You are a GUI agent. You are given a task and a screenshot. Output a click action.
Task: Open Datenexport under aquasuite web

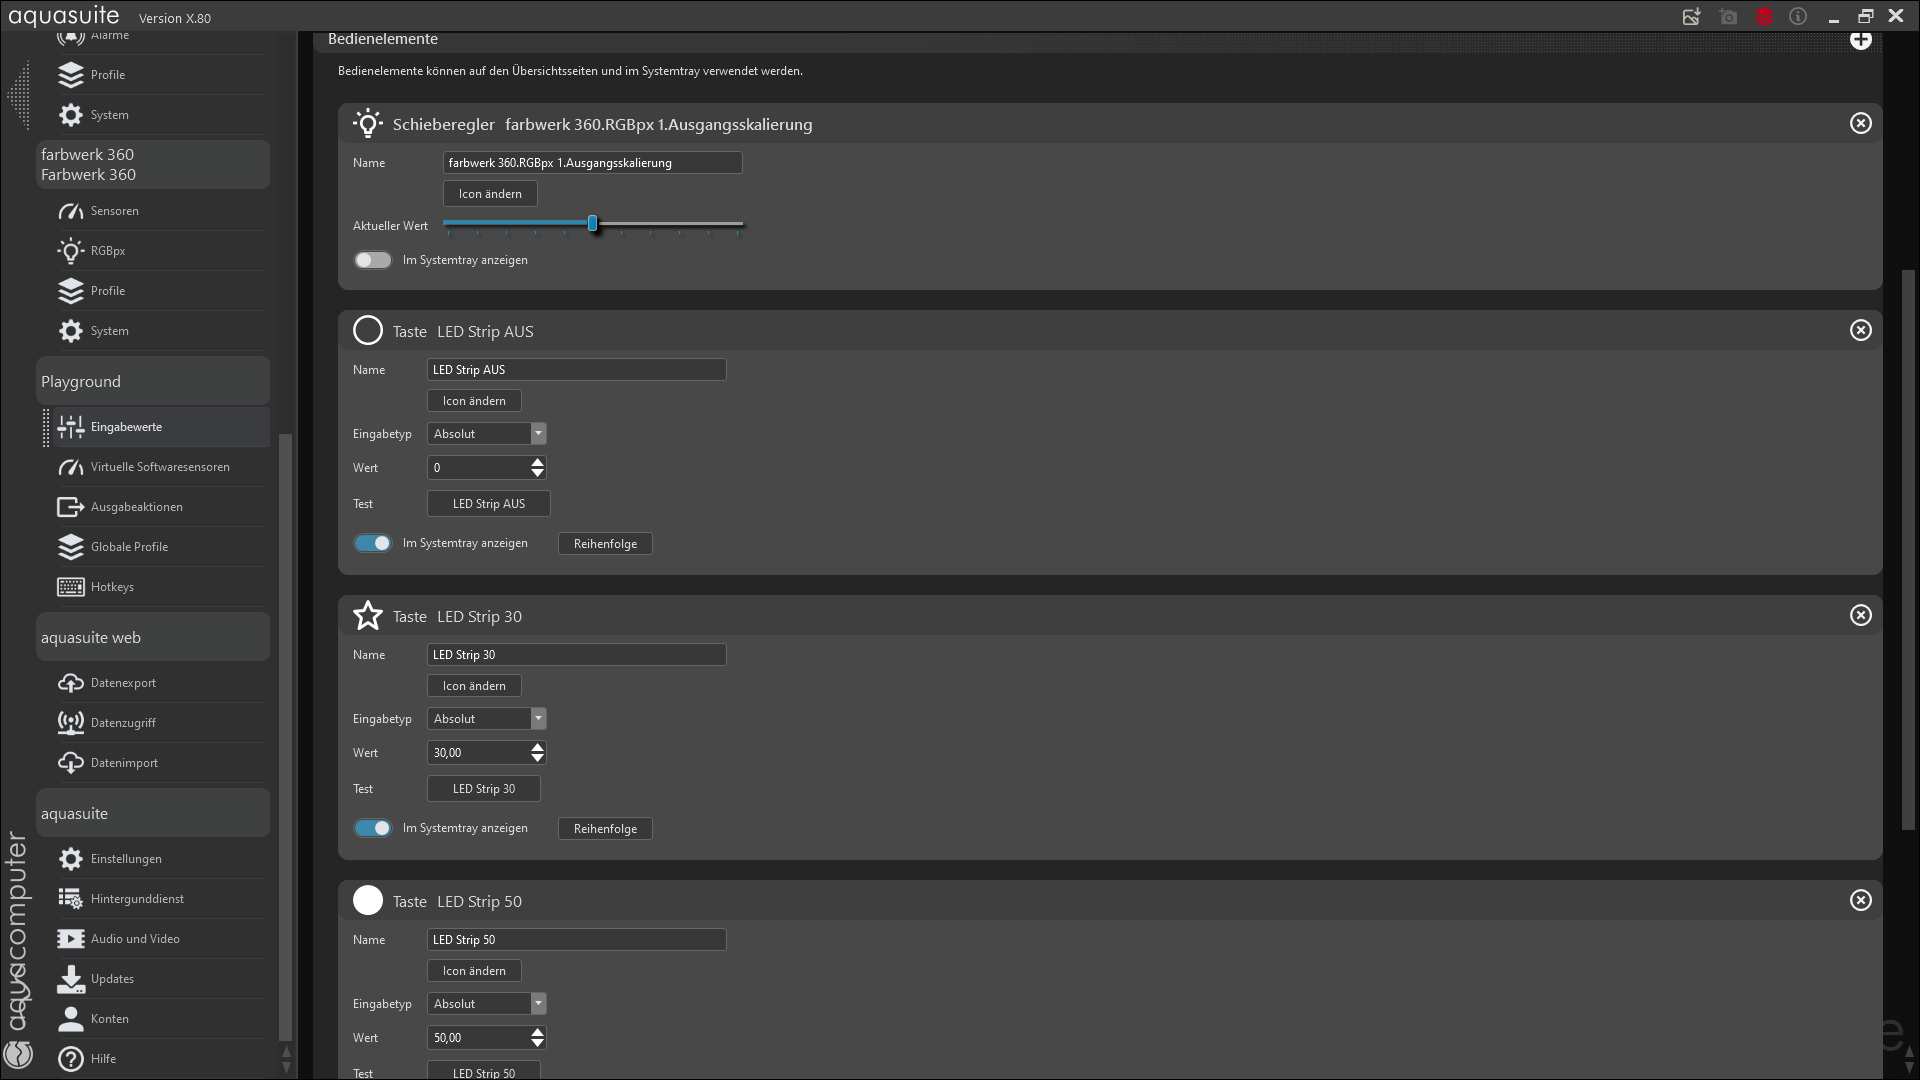(123, 683)
